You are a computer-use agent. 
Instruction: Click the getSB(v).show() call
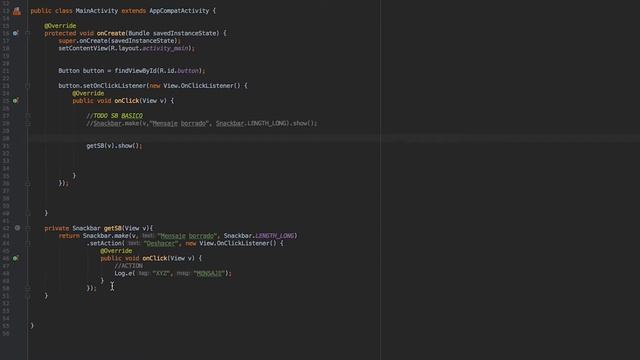[114, 146]
